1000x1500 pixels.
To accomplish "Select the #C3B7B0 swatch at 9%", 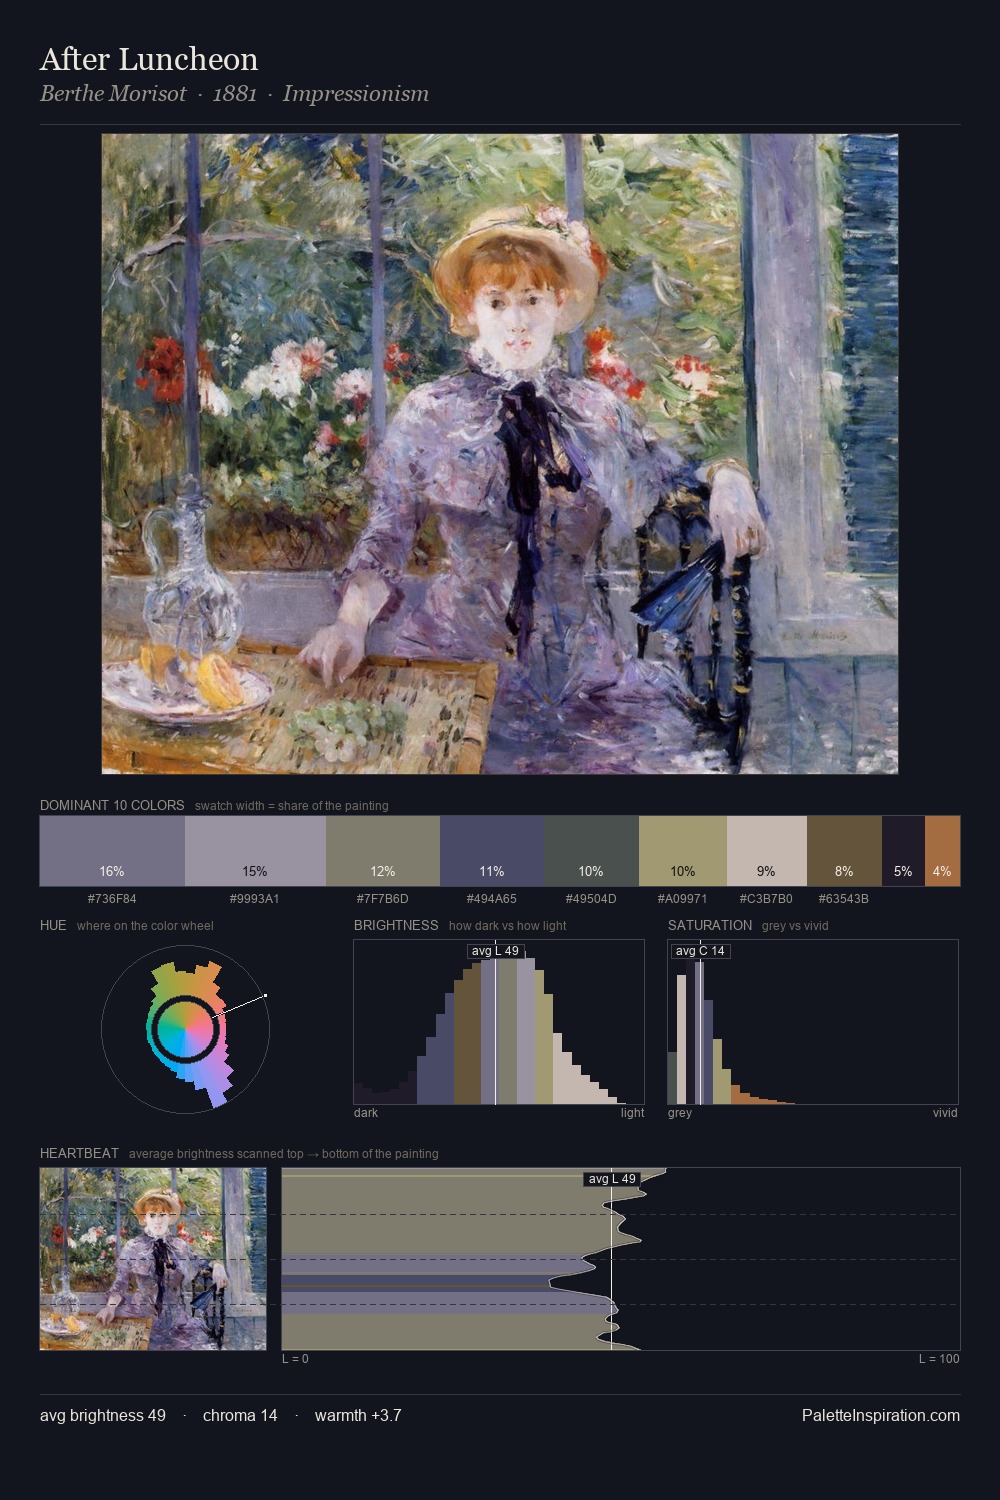I will coord(767,851).
